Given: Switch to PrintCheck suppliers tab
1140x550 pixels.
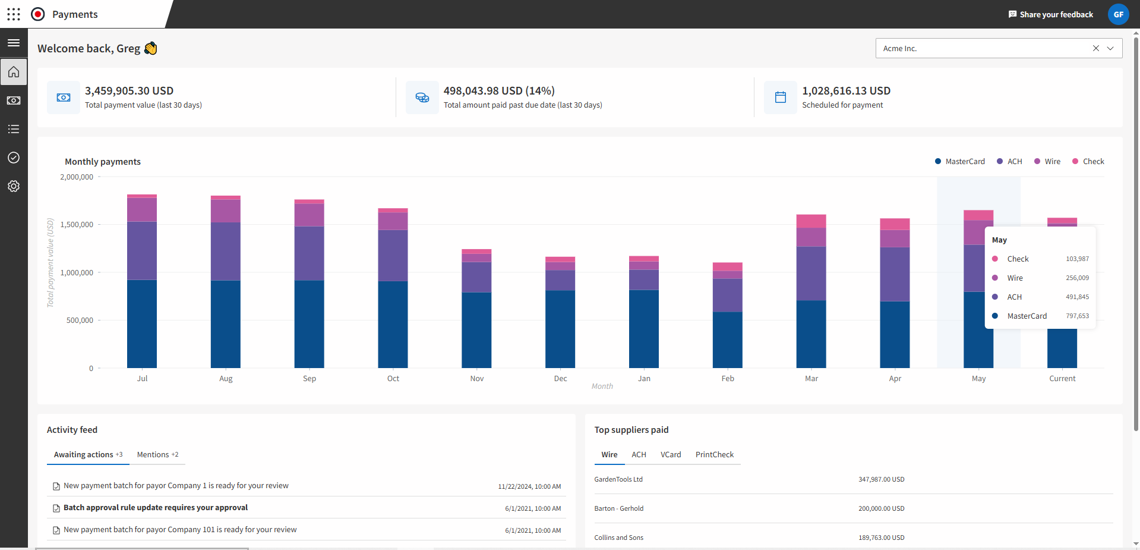Looking at the screenshot, I should [x=714, y=455].
